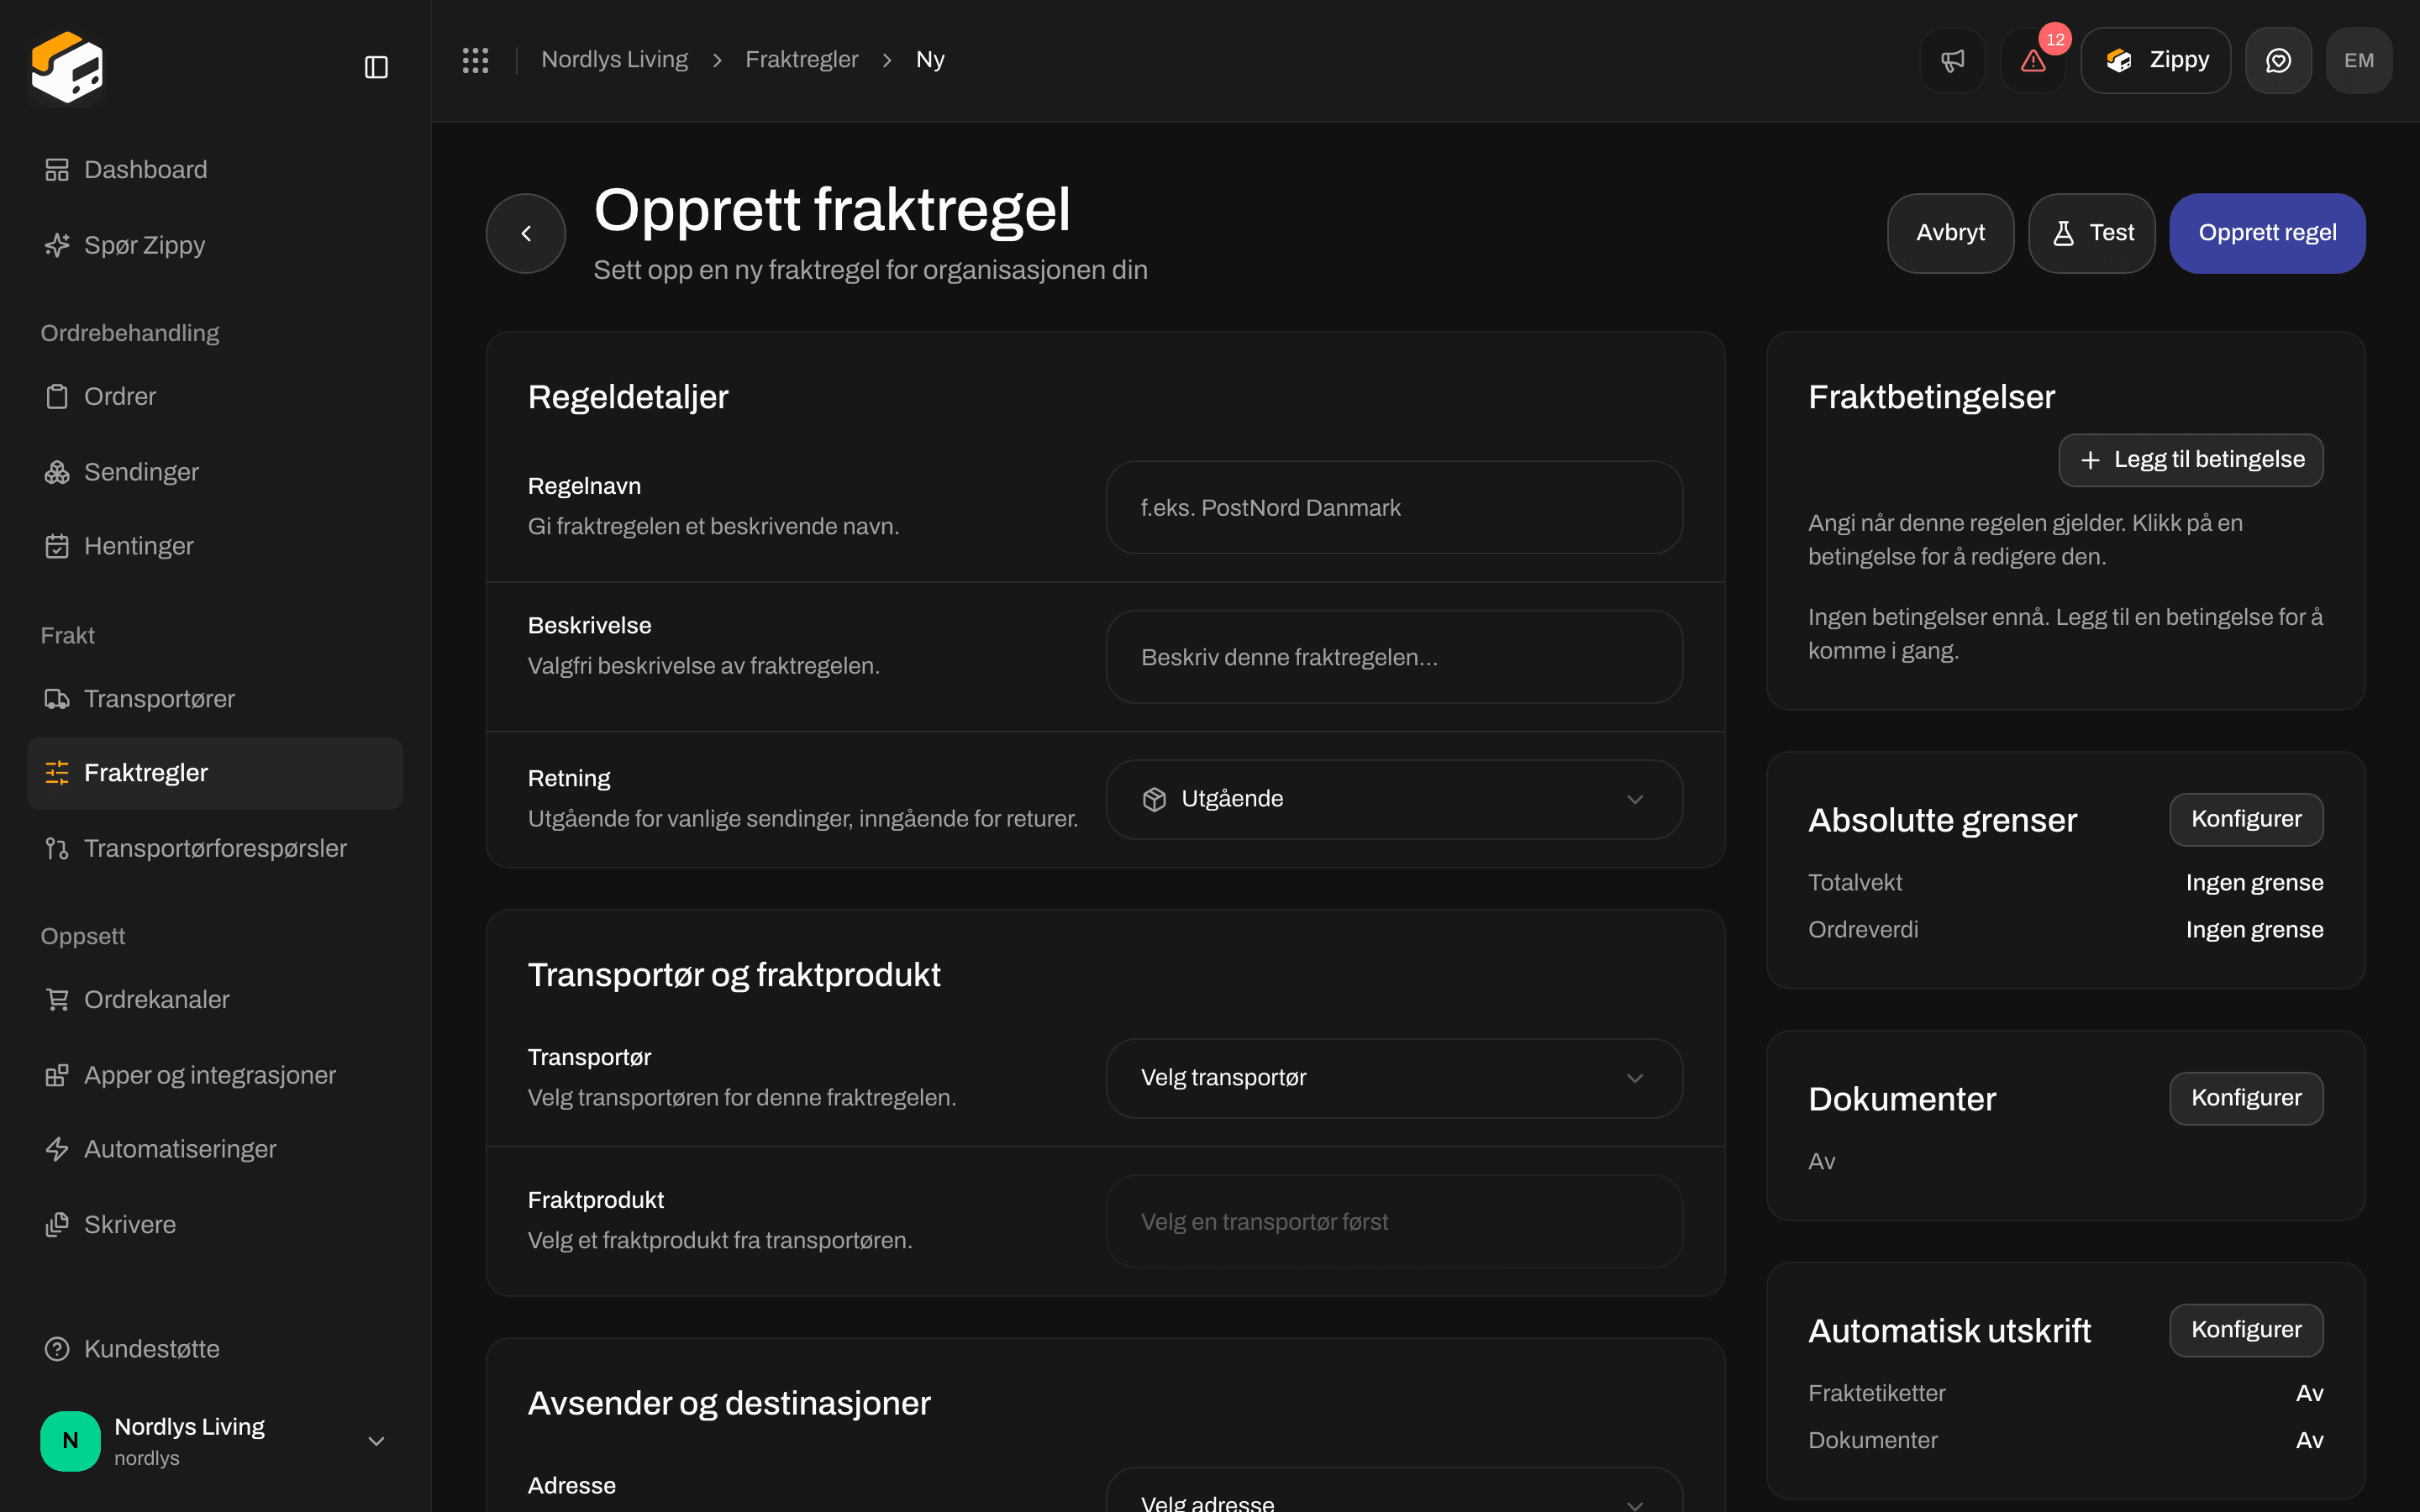Click the Automatiseringer lightning icon
Viewport: 2420px width, 1512px height.
pos(57,1149)
